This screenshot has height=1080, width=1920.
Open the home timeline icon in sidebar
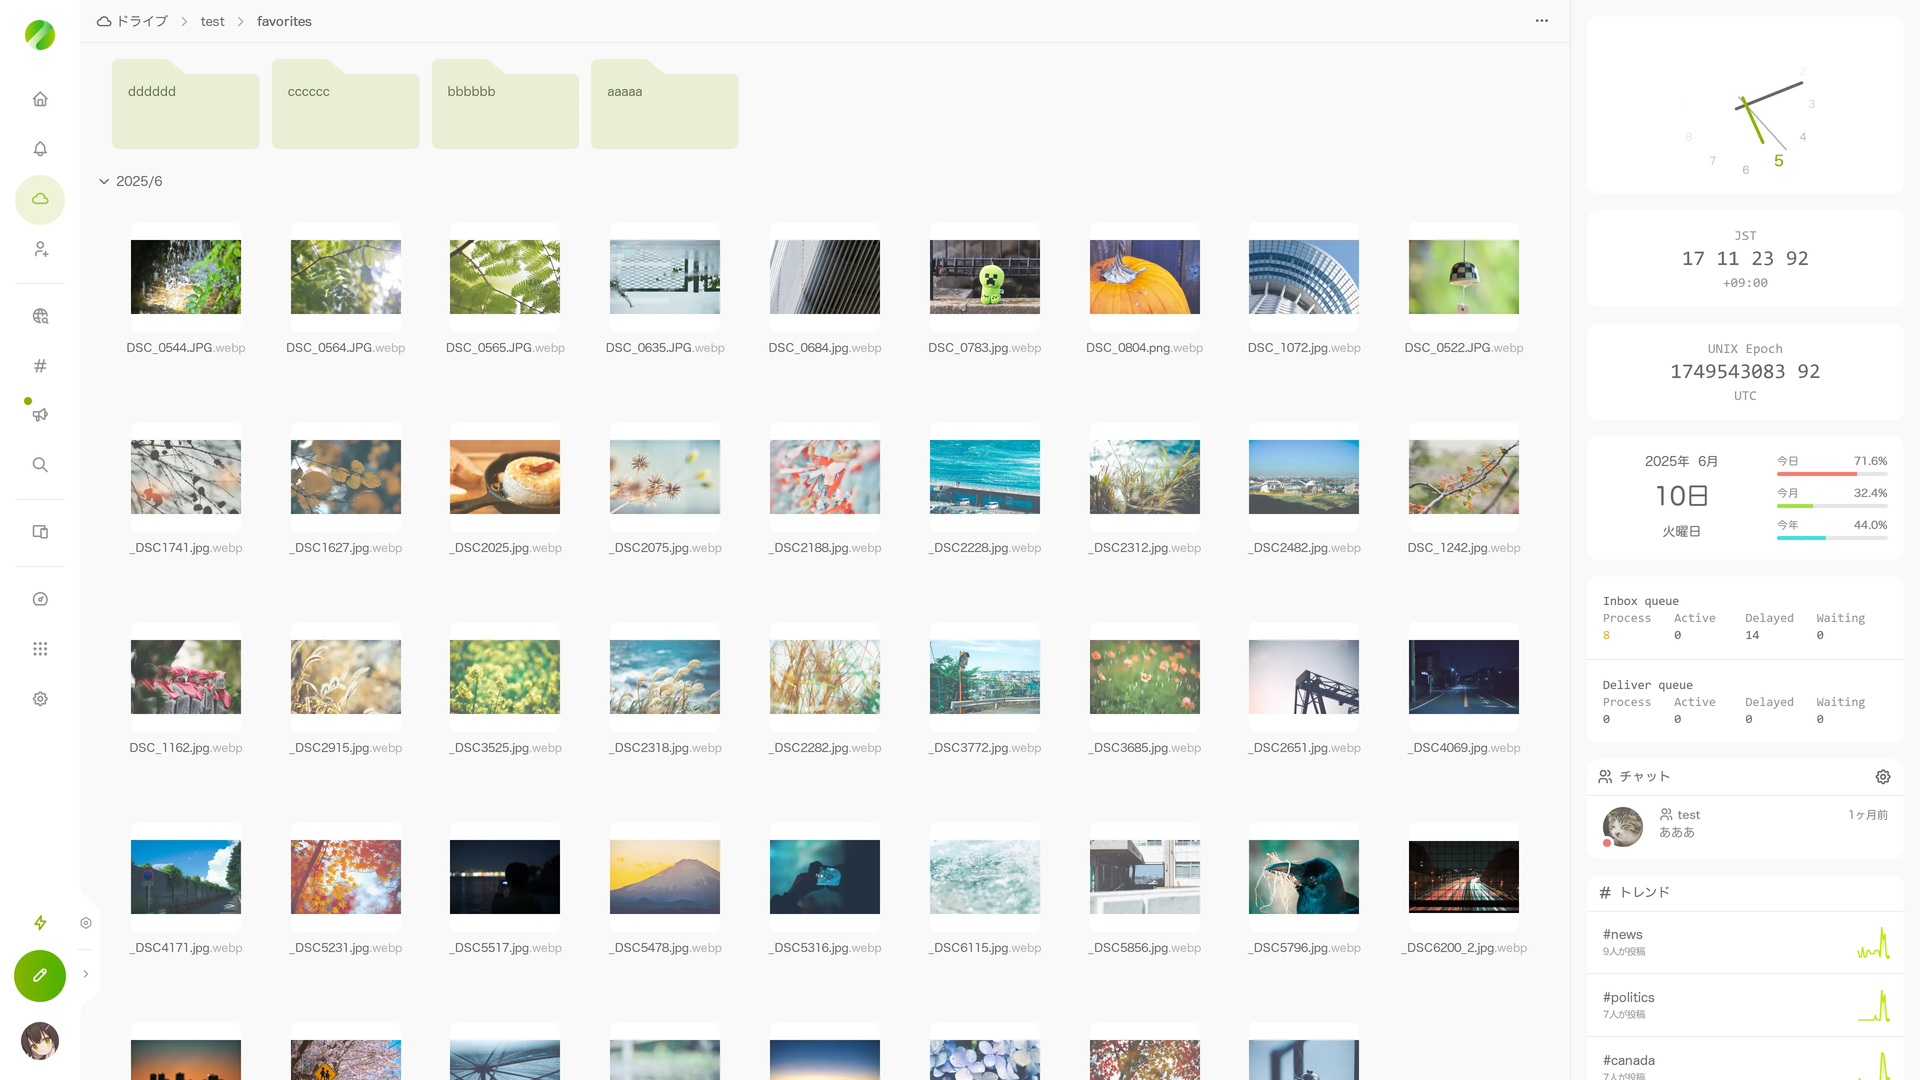coord(40,99)
